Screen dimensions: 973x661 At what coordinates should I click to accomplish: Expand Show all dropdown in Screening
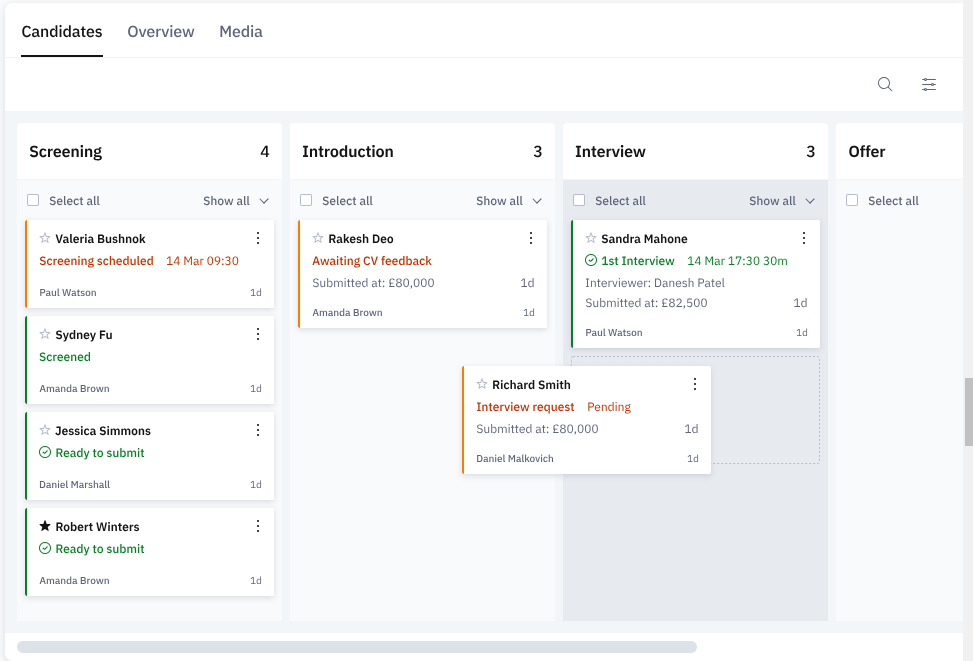pos(236,201)
